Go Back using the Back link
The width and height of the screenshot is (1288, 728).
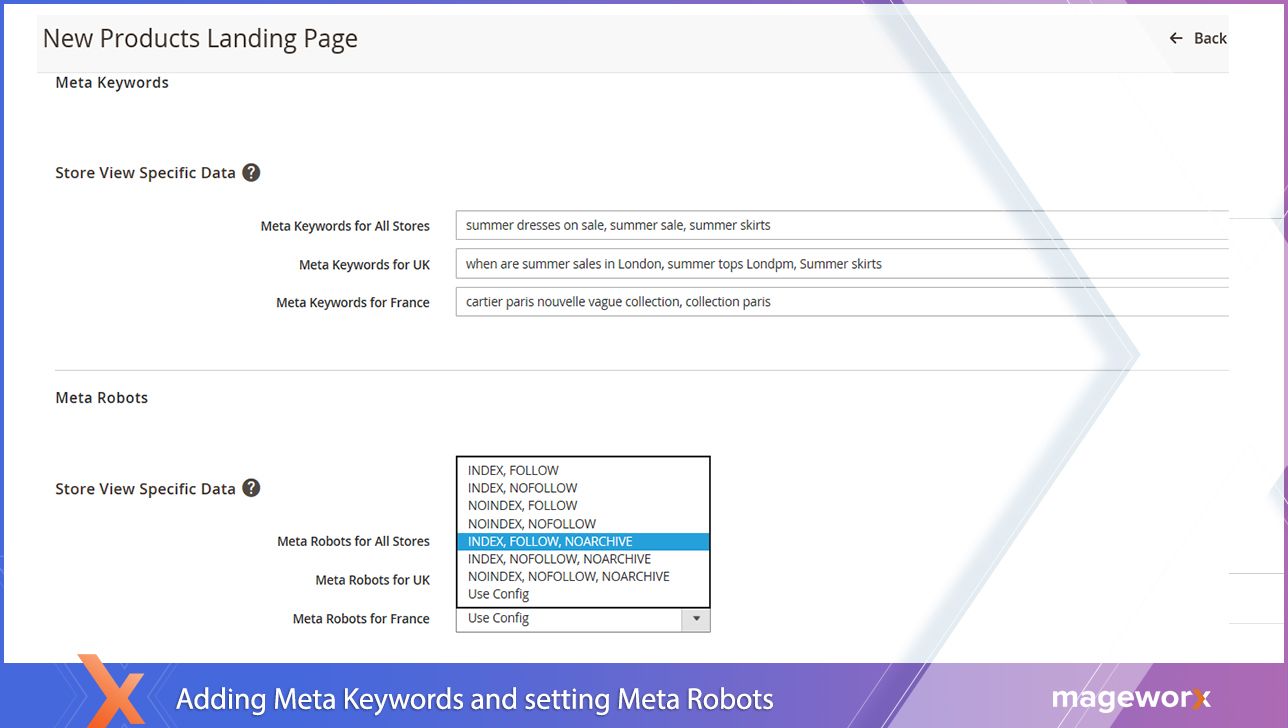click(1209, 38)
